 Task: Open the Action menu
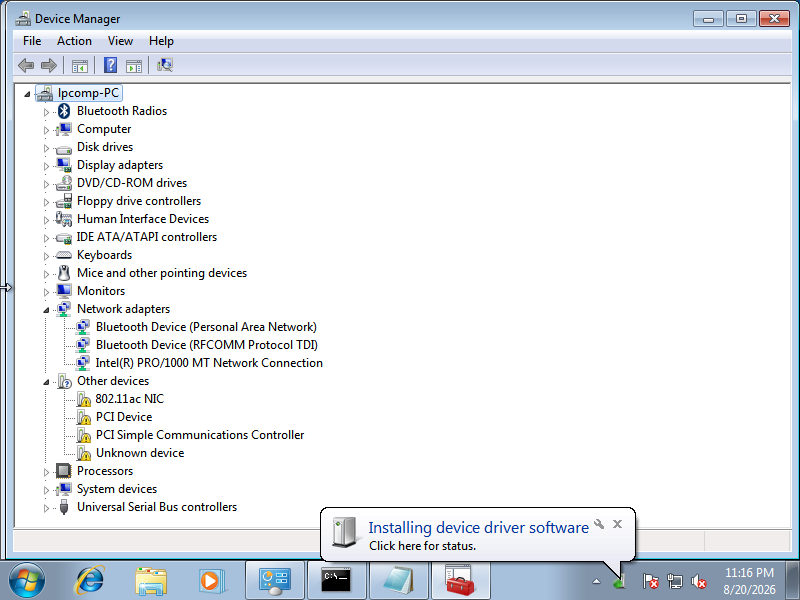[74, 41]
